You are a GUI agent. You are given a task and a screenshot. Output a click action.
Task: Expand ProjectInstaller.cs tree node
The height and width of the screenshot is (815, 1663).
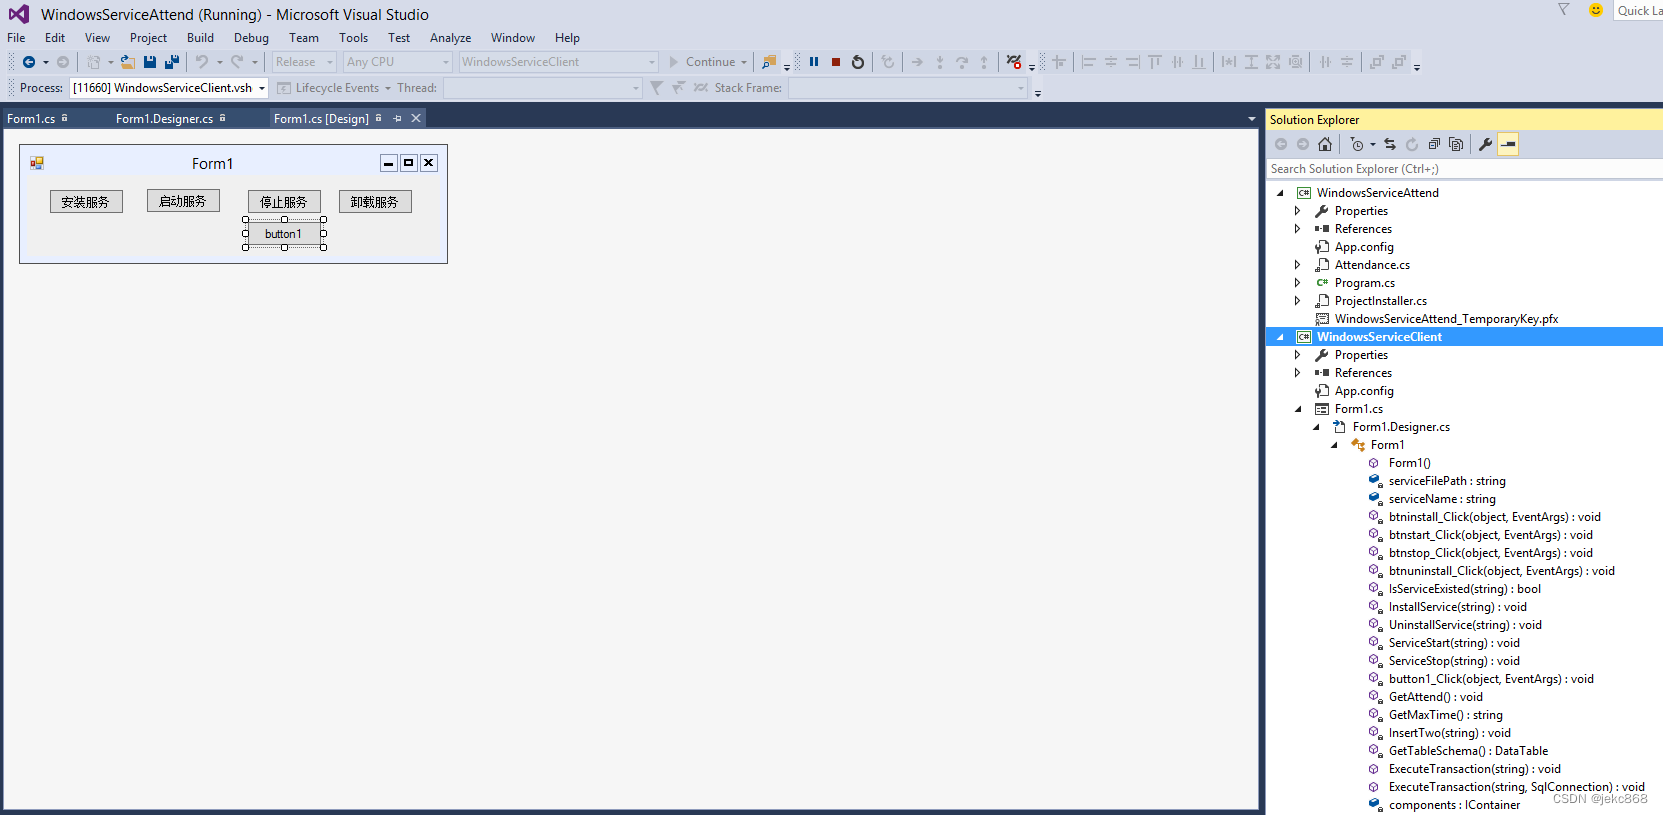(1298, 301)
